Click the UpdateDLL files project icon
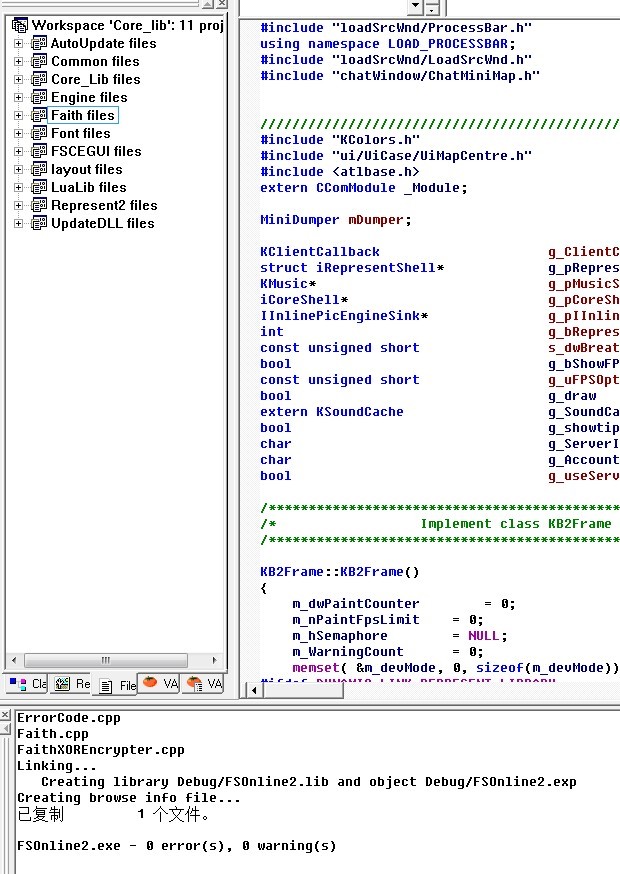620x874 pixels. pyautogui.click(x=39, y=223)
